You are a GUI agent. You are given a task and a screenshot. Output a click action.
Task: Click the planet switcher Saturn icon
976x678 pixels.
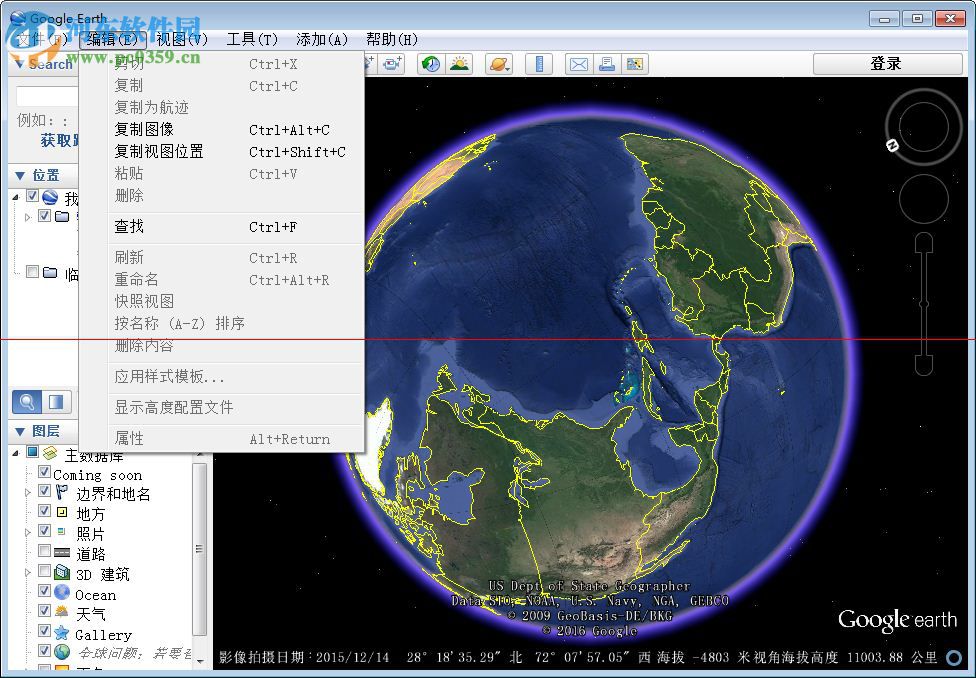coord(497,64)
